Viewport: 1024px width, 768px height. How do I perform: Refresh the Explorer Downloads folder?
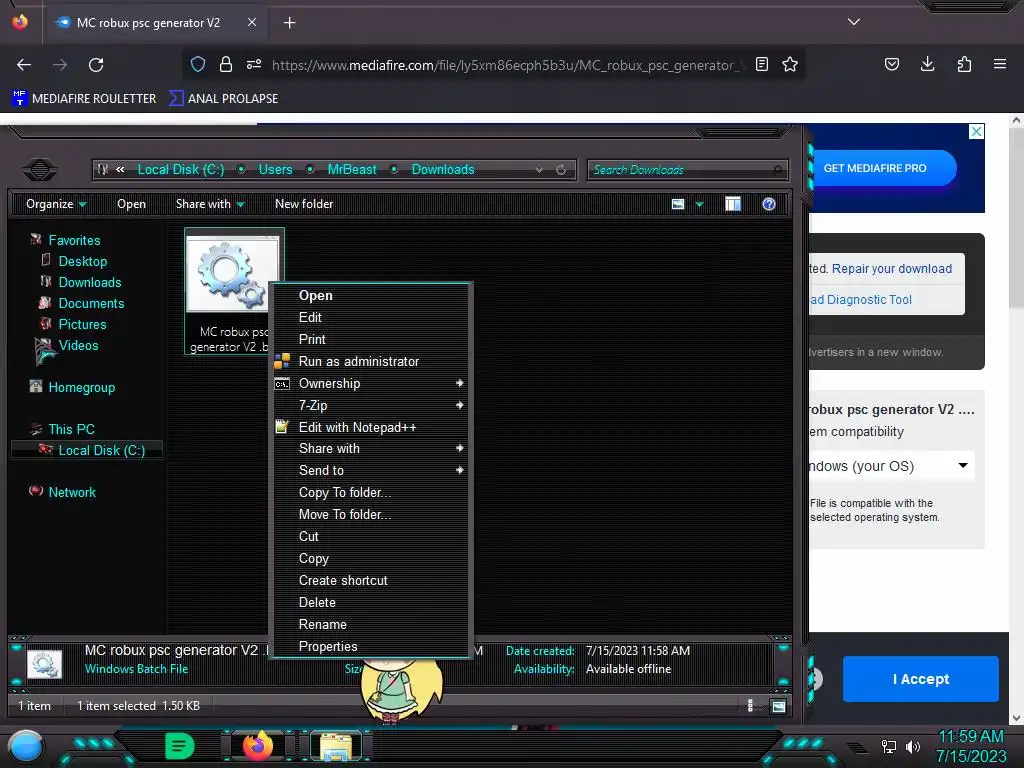561,170
